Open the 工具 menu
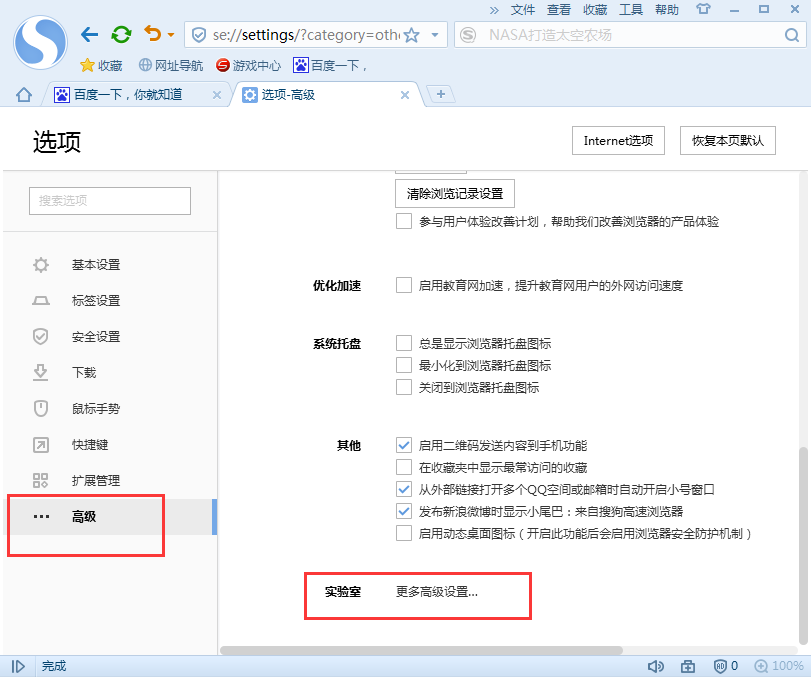The image size is (811, 677). coord(631,9)
